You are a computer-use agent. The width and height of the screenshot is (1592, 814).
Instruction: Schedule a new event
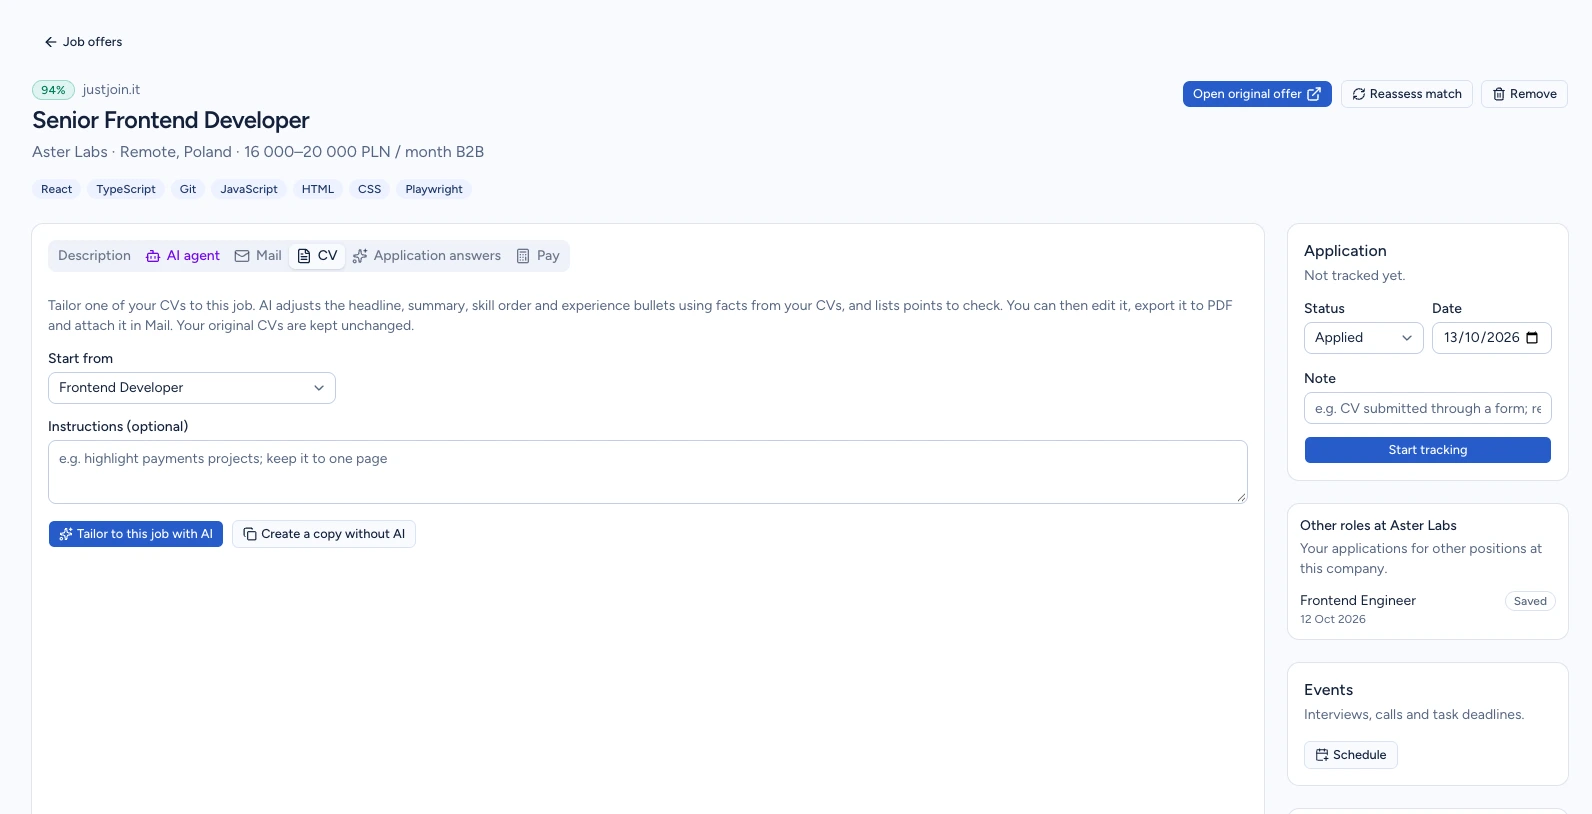(1351, 755)
